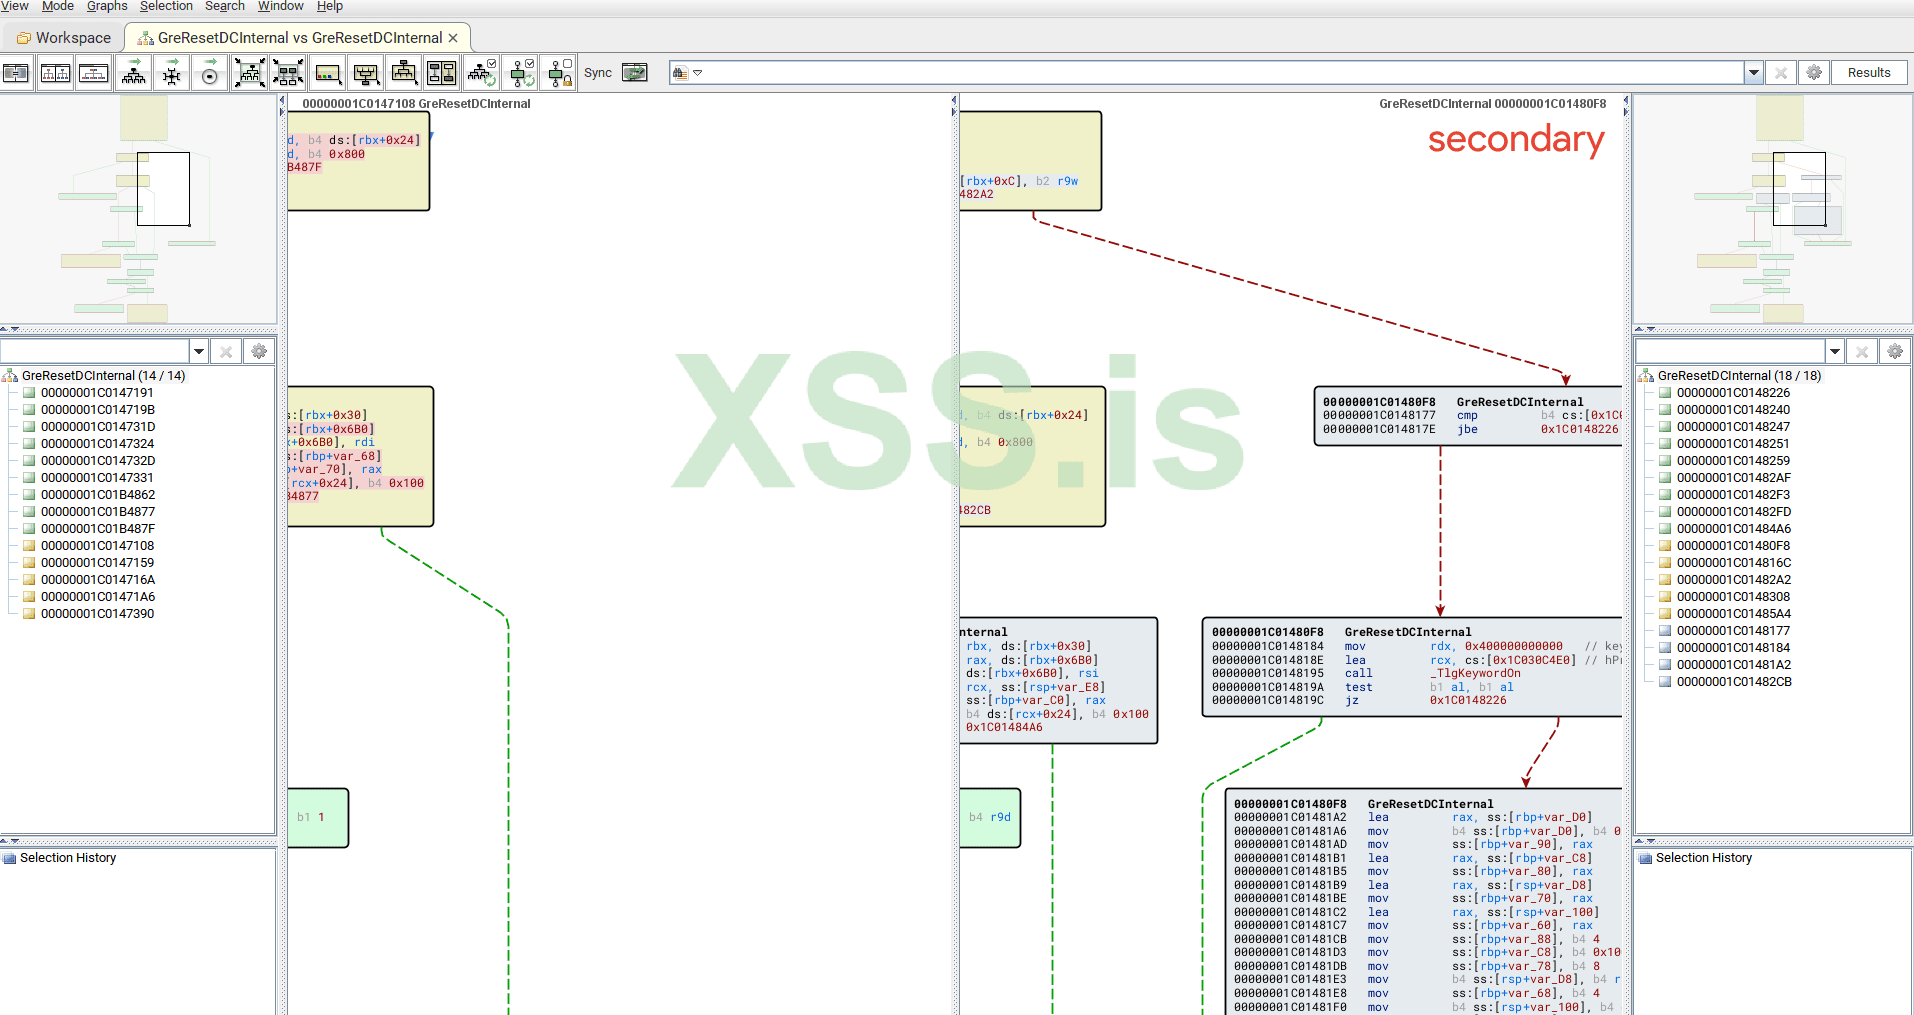Collapse primary overview with splitter arrow
Viewport: 1914px width, 1015px height.
pyautogui.click(x=4, y=329)
